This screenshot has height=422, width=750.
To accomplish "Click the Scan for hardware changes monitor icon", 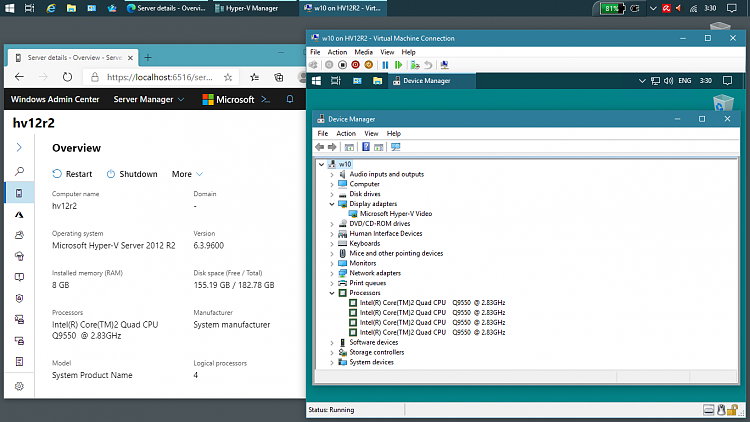I will (395, 147).
